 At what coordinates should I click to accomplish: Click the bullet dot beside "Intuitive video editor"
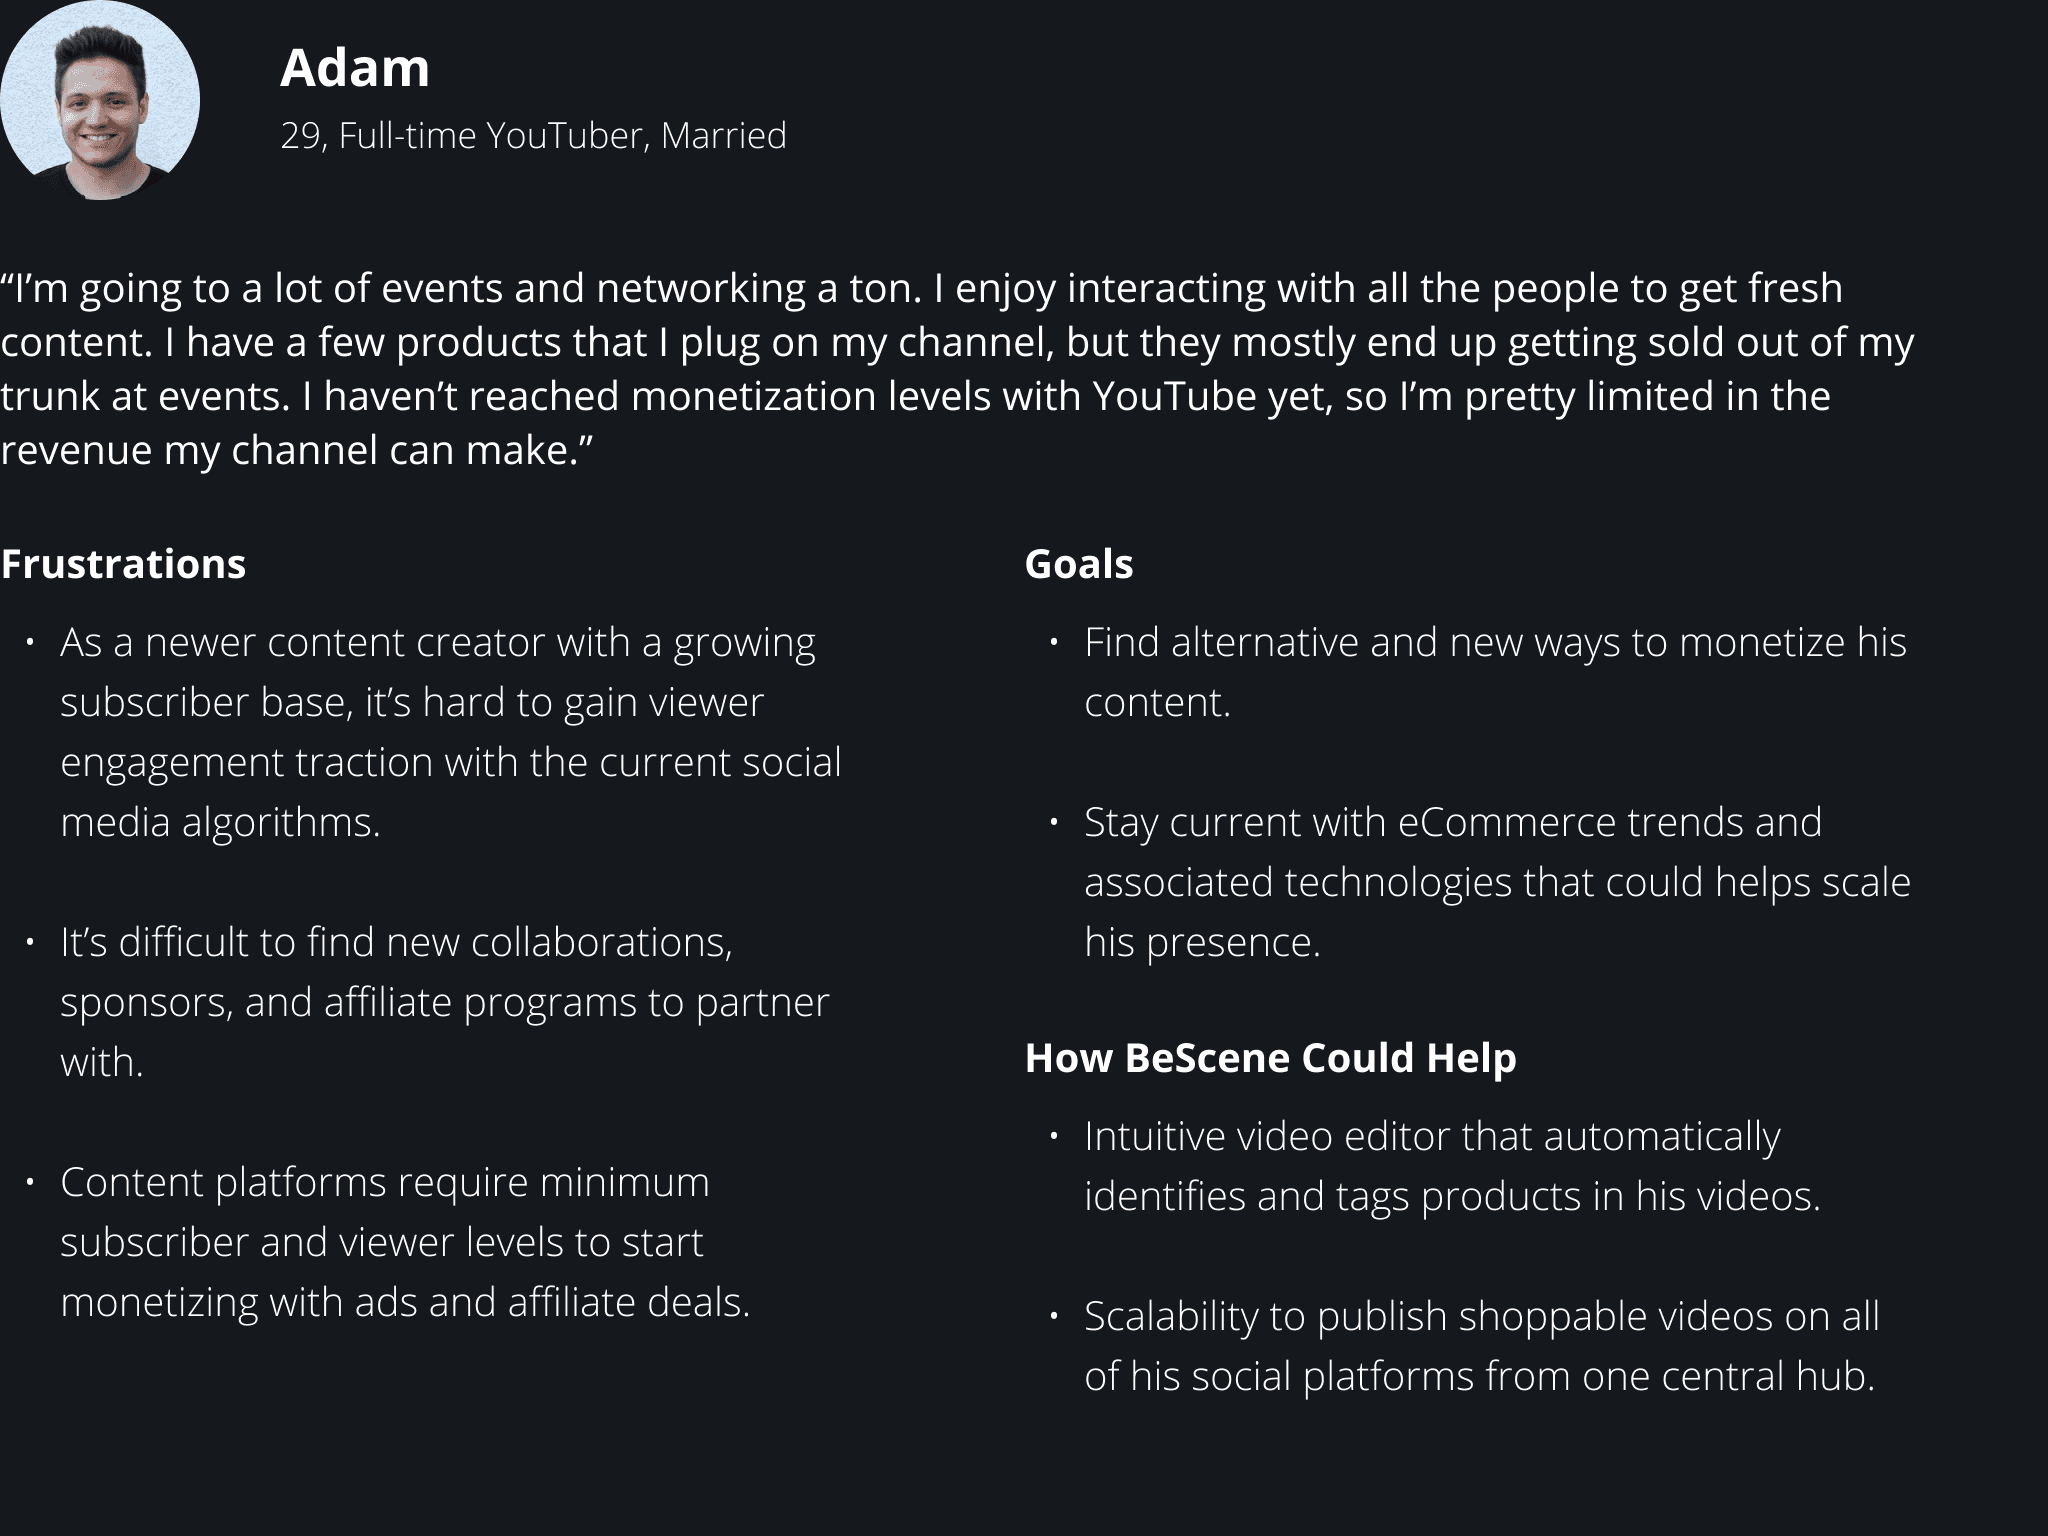[x=1055, y=1136]
